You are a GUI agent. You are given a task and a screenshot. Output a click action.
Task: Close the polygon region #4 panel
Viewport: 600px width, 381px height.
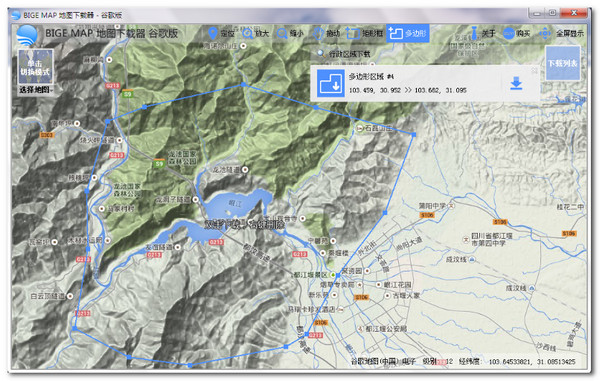pos(534,70)
